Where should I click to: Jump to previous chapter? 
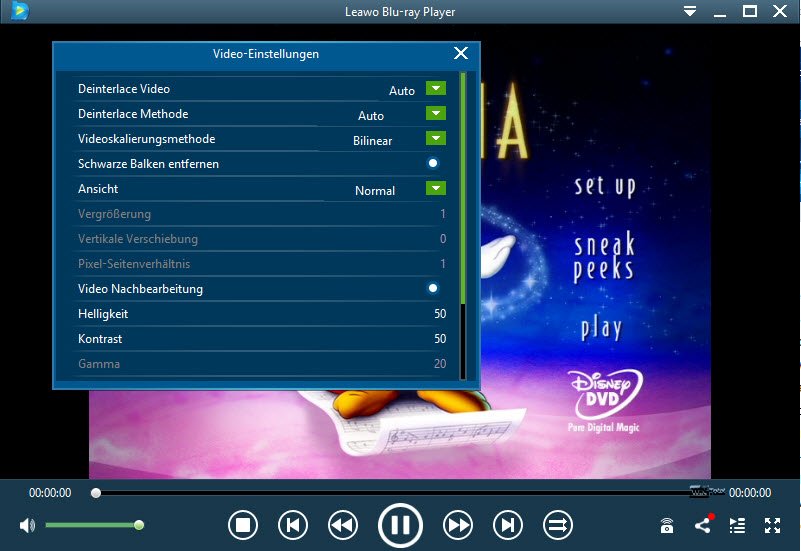tap(293, 525)
